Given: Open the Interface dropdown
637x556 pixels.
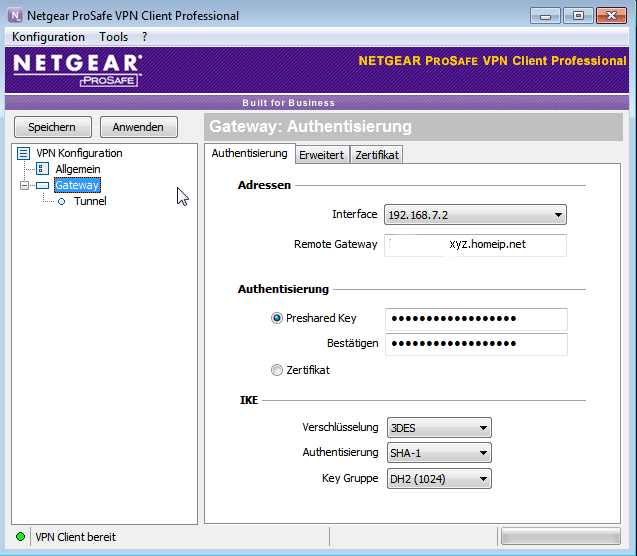Looking at the screenshot, I should click(x=475, y=214).
